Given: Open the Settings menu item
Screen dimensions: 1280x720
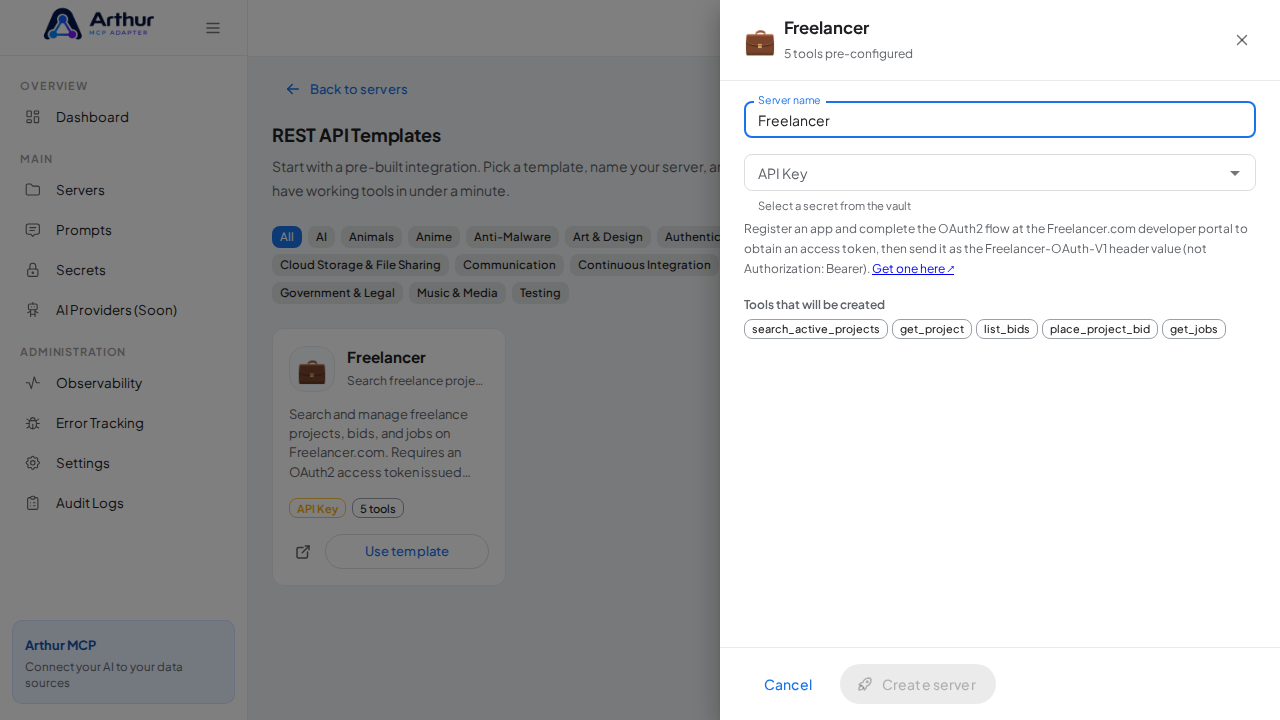Looking at the screenshot, I should coord(124,463).
